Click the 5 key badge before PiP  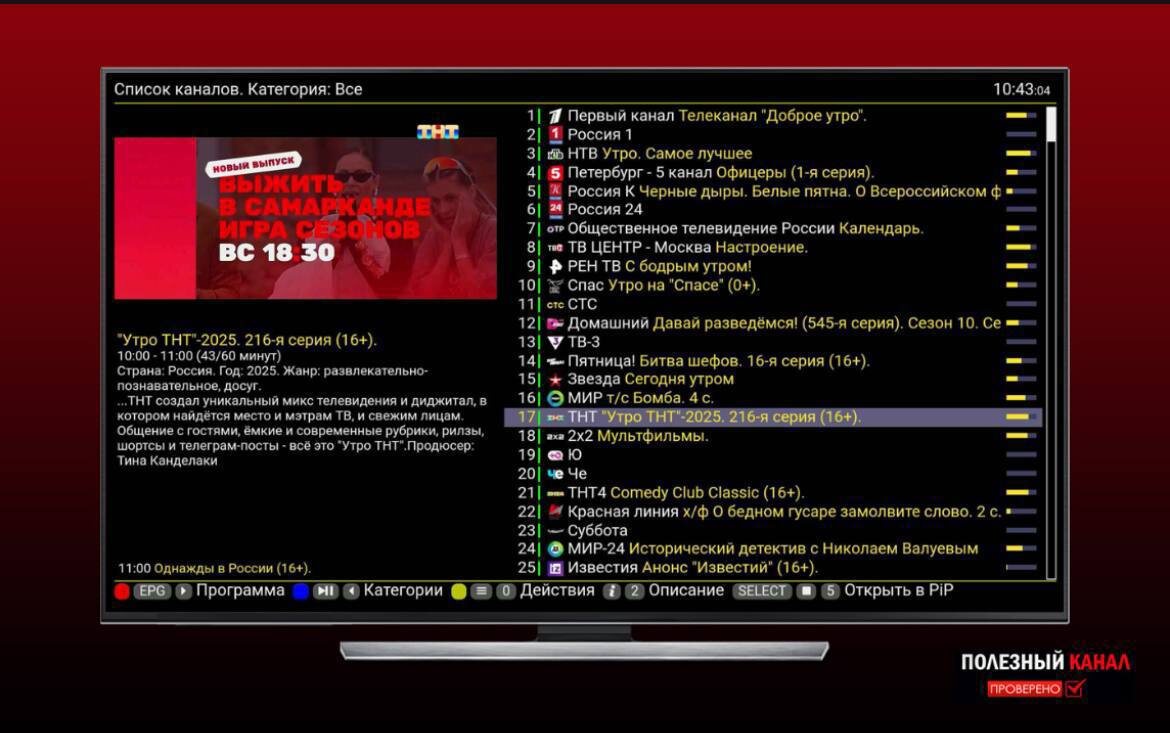coord(830,591)
